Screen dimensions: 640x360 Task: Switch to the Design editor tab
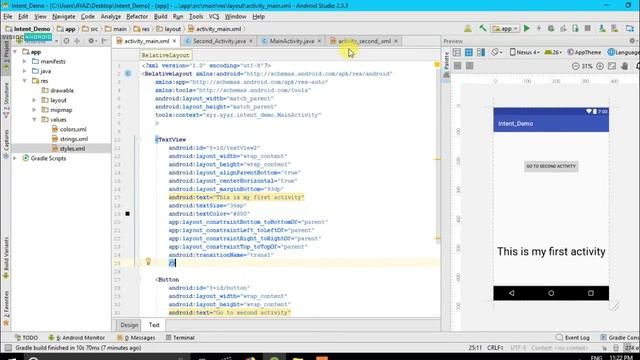pos(129,325)
